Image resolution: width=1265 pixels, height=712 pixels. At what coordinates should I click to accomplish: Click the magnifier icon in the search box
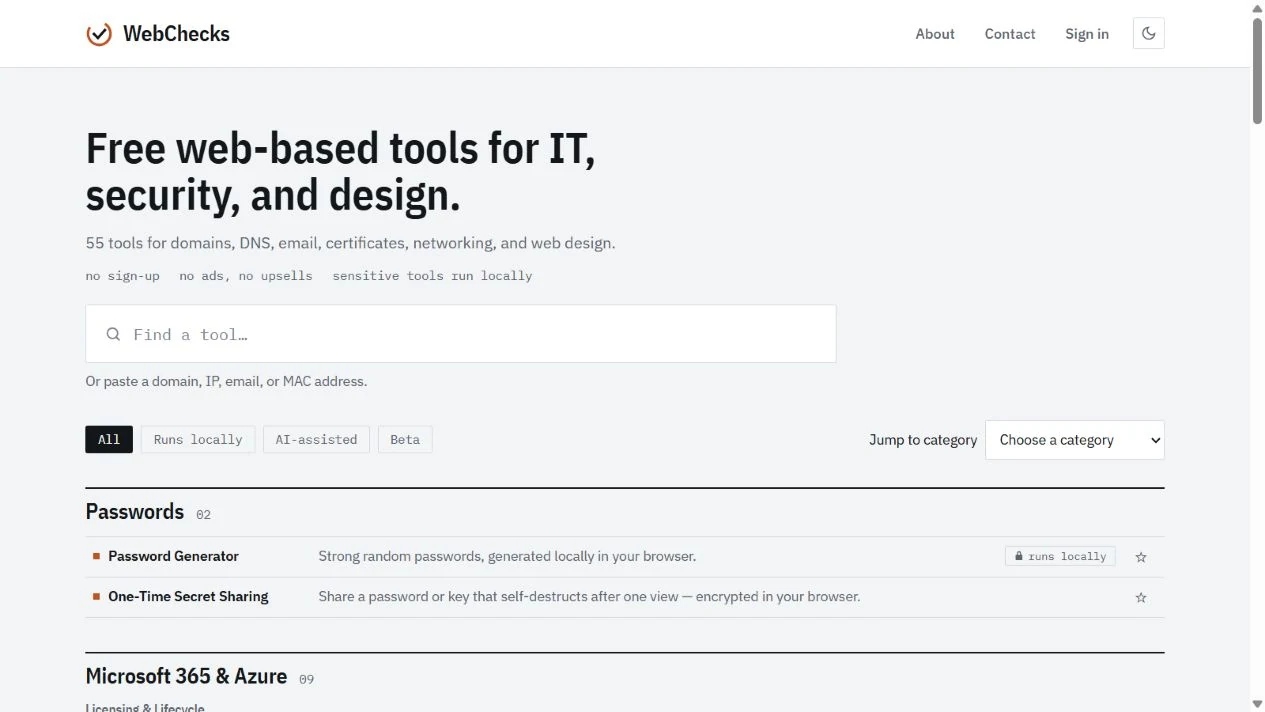click(113, 334)
